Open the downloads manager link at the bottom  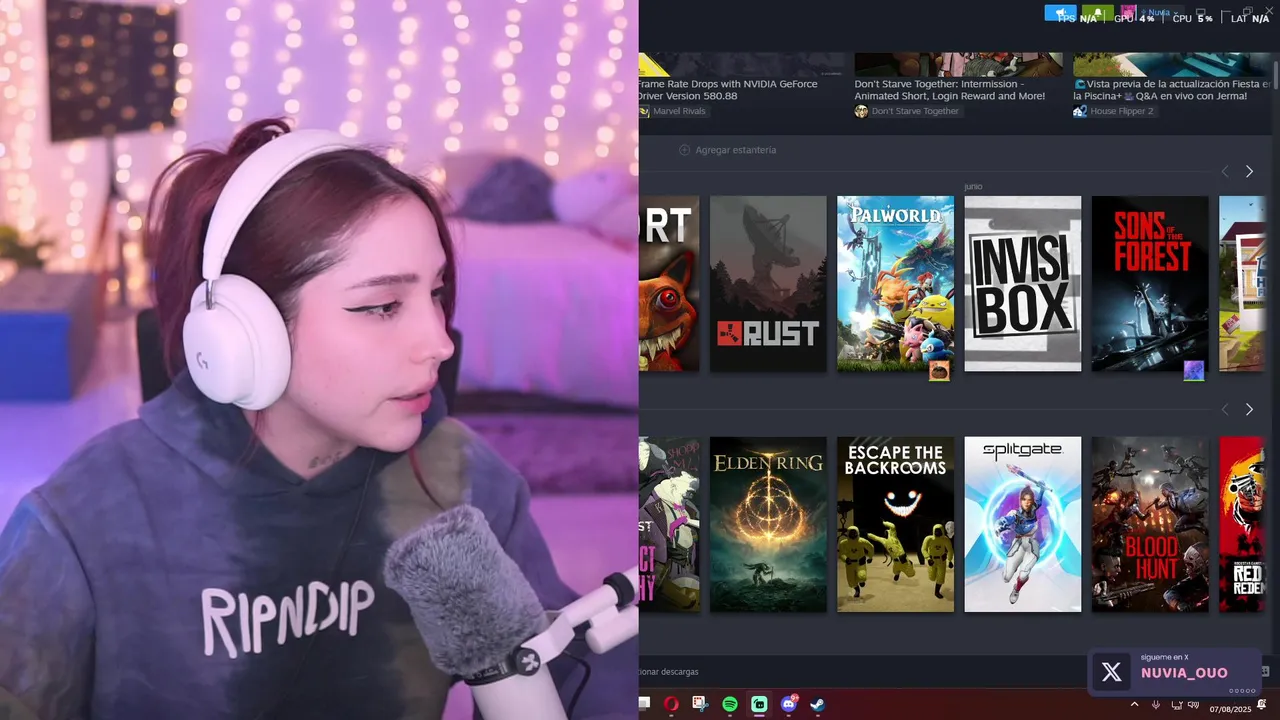click(x=669, y=672)
